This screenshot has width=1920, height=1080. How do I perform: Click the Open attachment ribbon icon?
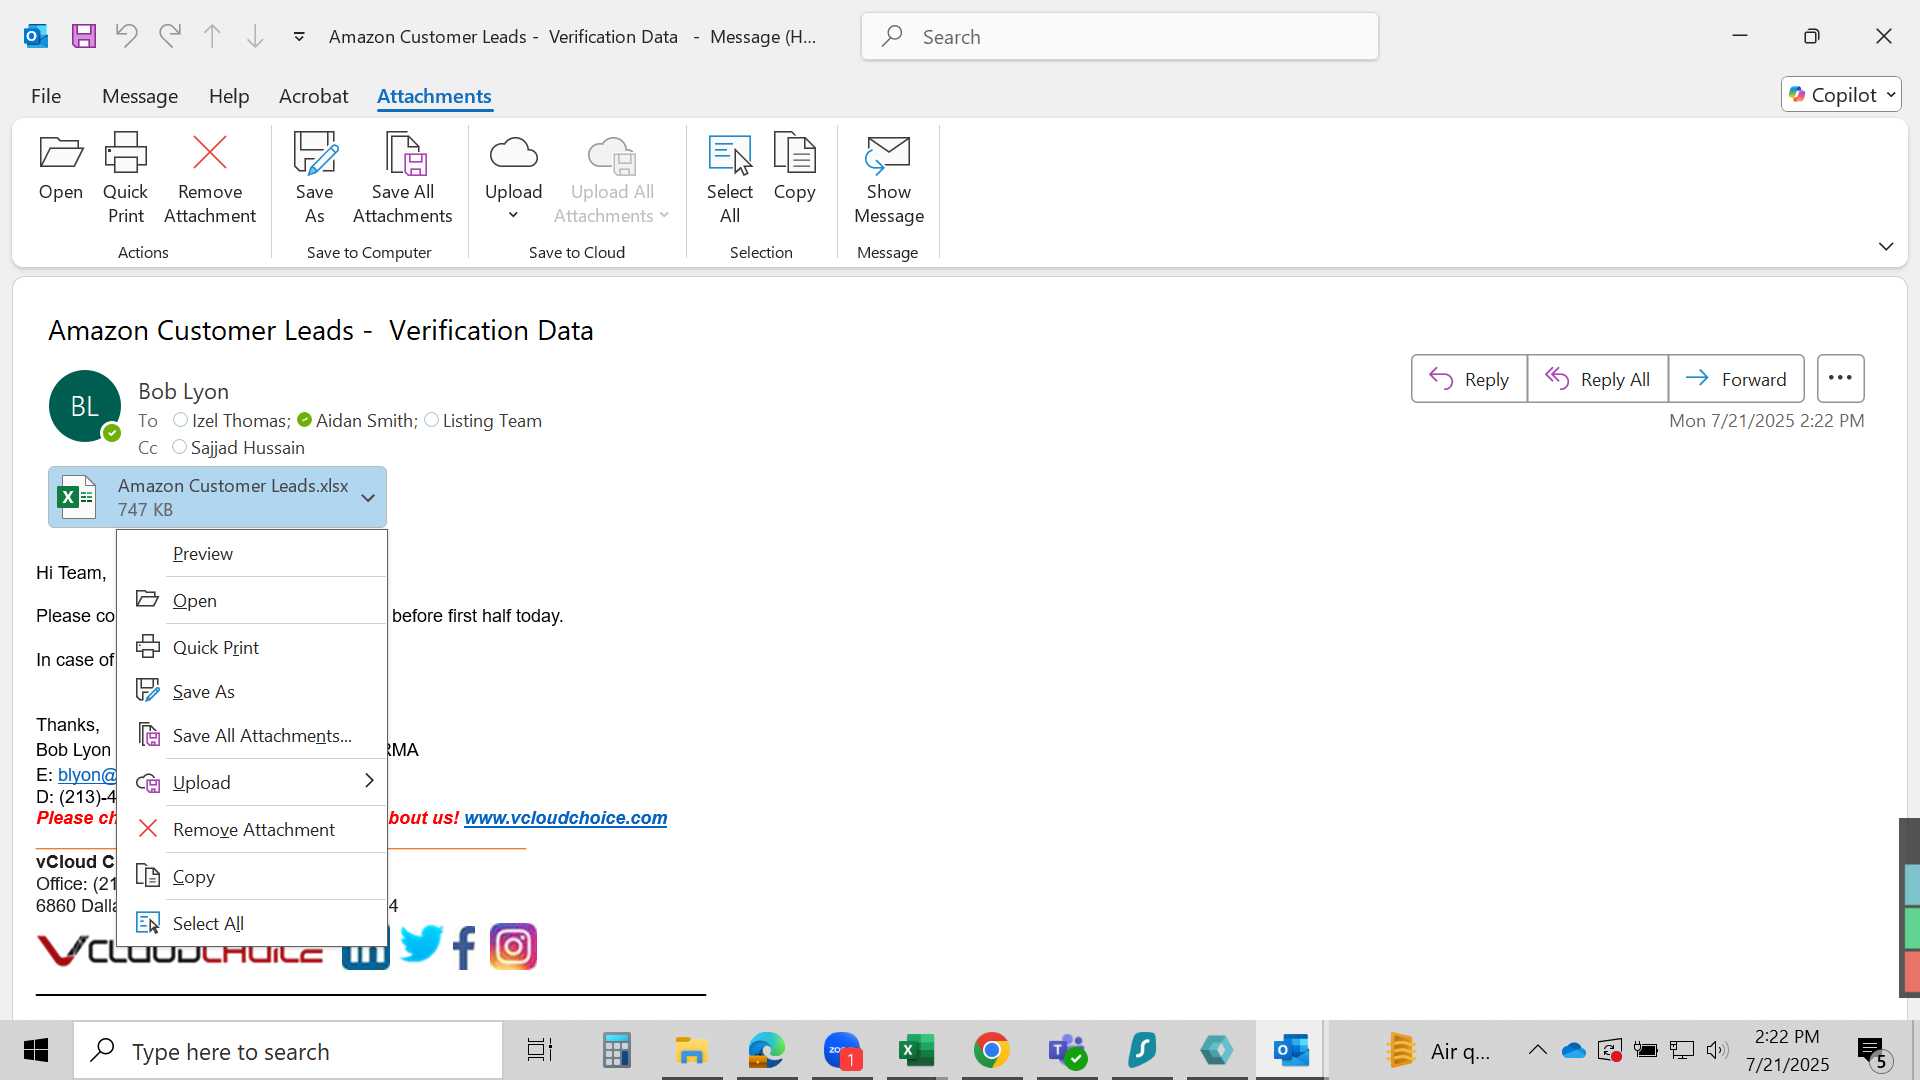click(61, 167)
